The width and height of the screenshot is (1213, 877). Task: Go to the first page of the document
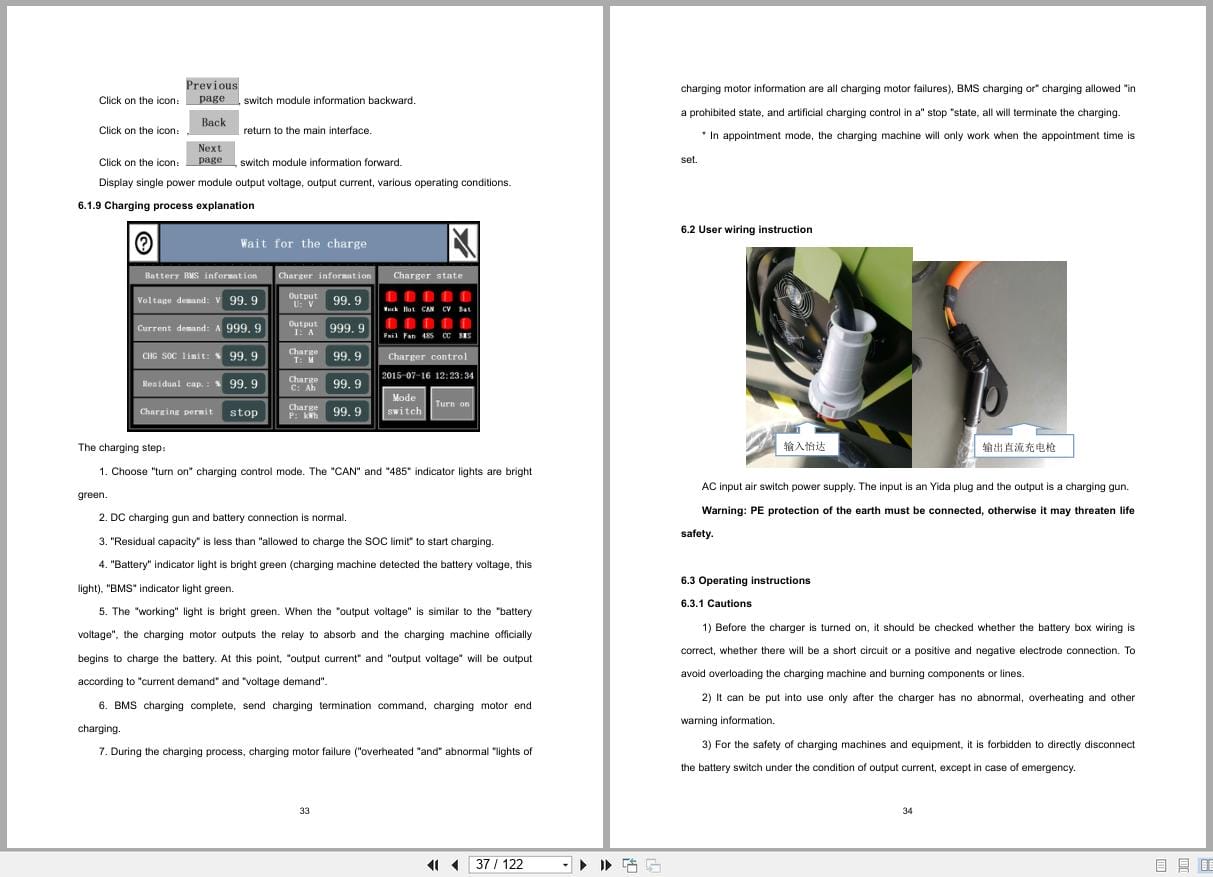coord(433,864)
